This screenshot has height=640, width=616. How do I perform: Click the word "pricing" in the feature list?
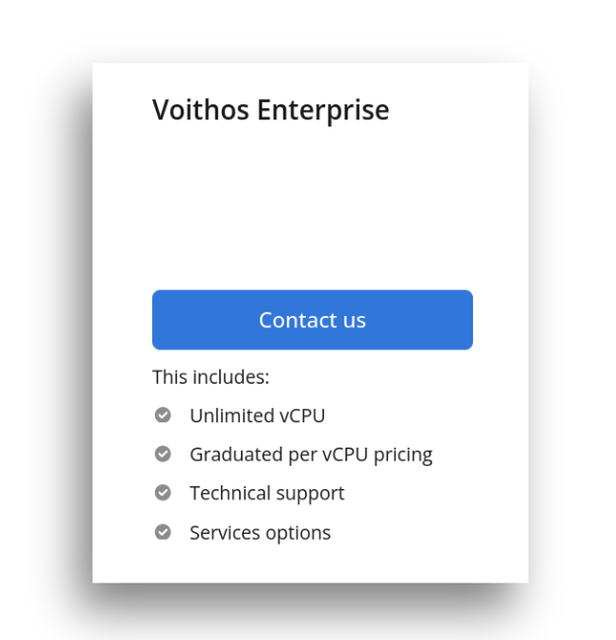coord(401,455)
